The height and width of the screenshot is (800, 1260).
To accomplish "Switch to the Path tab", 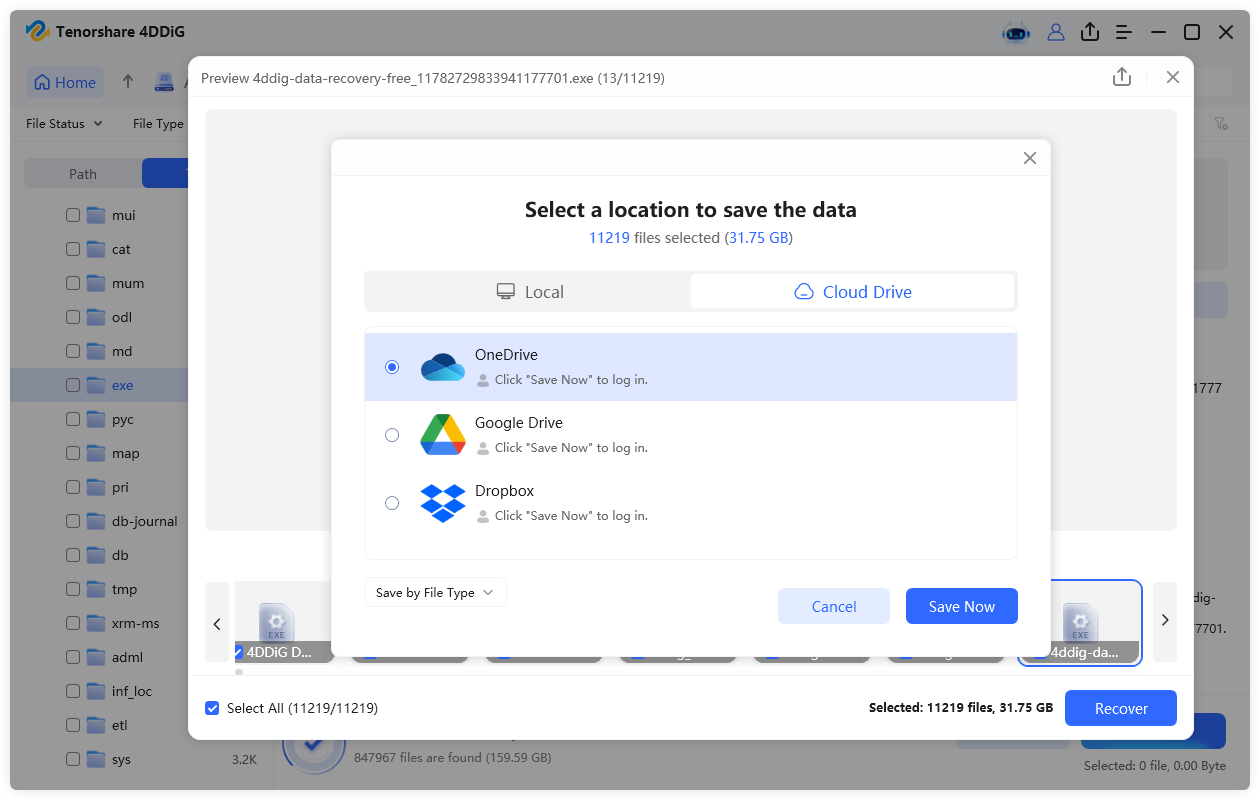I will pos(83,174).
